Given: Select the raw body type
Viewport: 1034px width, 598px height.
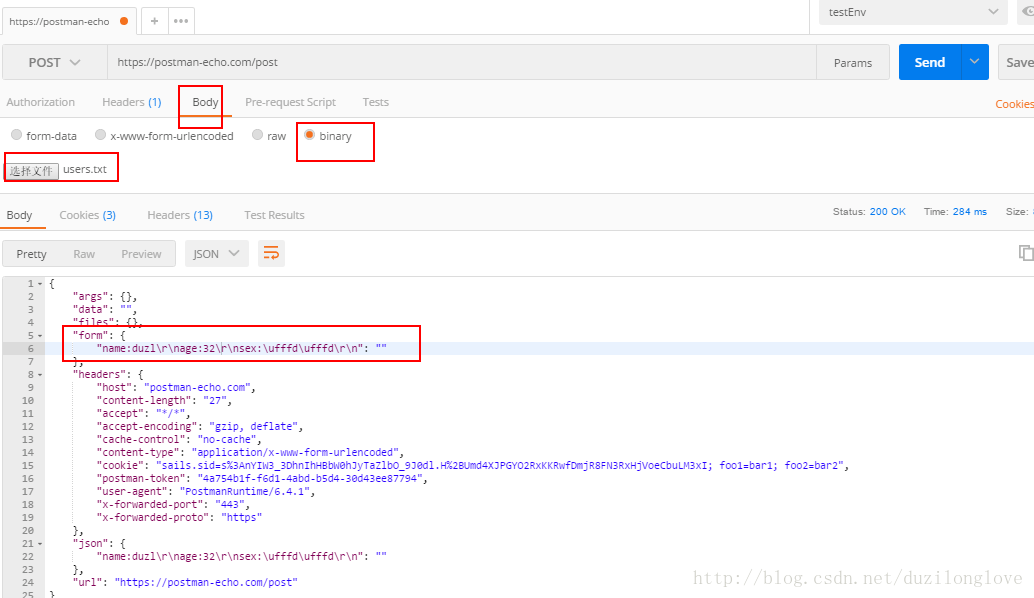Looking at the screenshot, I should tap(257, 135).
